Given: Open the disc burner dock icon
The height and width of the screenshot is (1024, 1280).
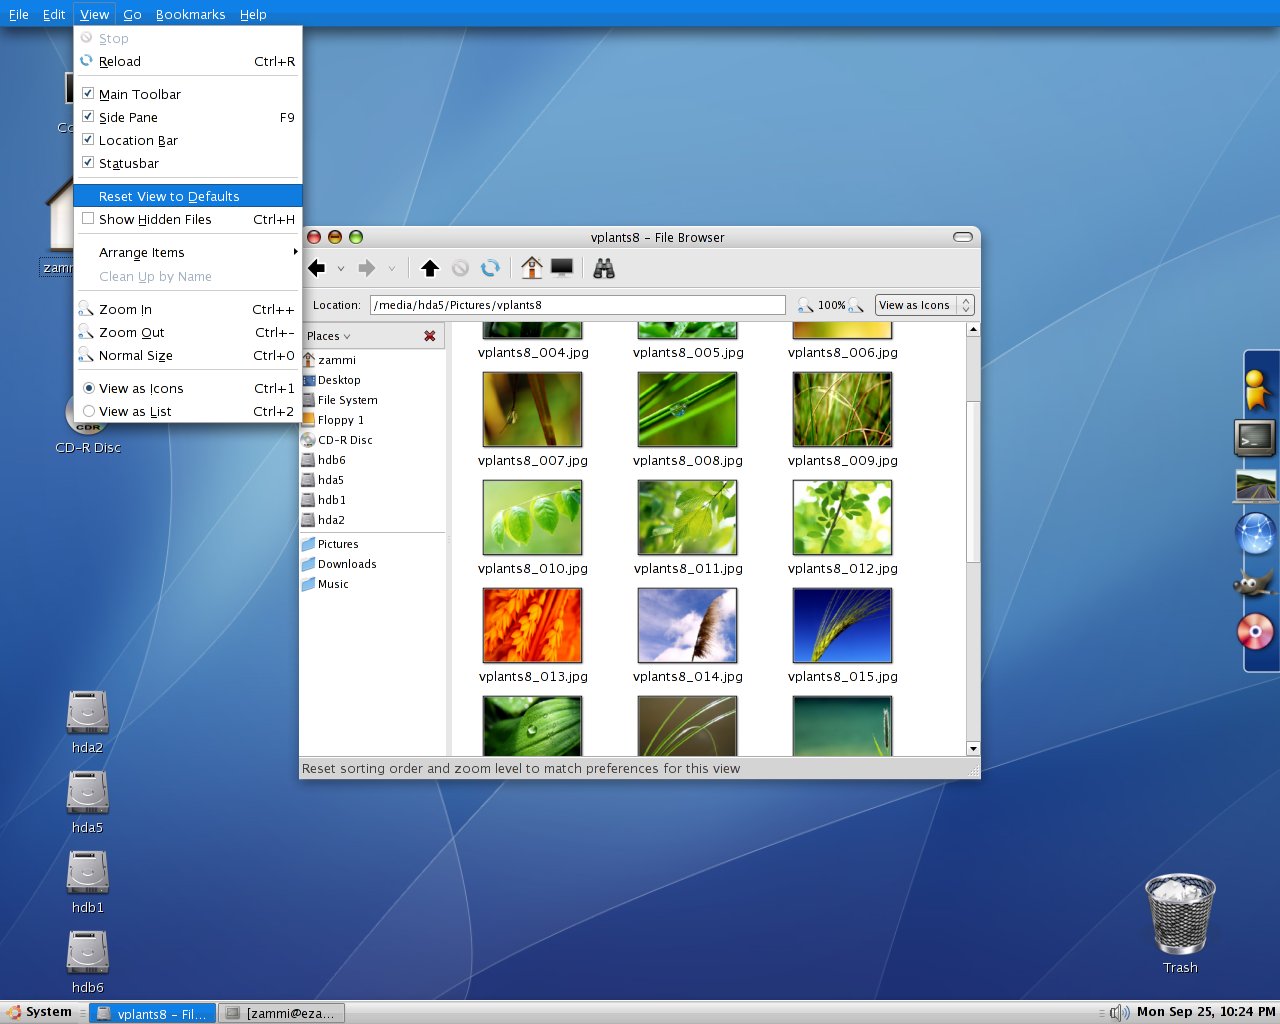Looking at the screenshot, I should click(x=1255, y=632).
